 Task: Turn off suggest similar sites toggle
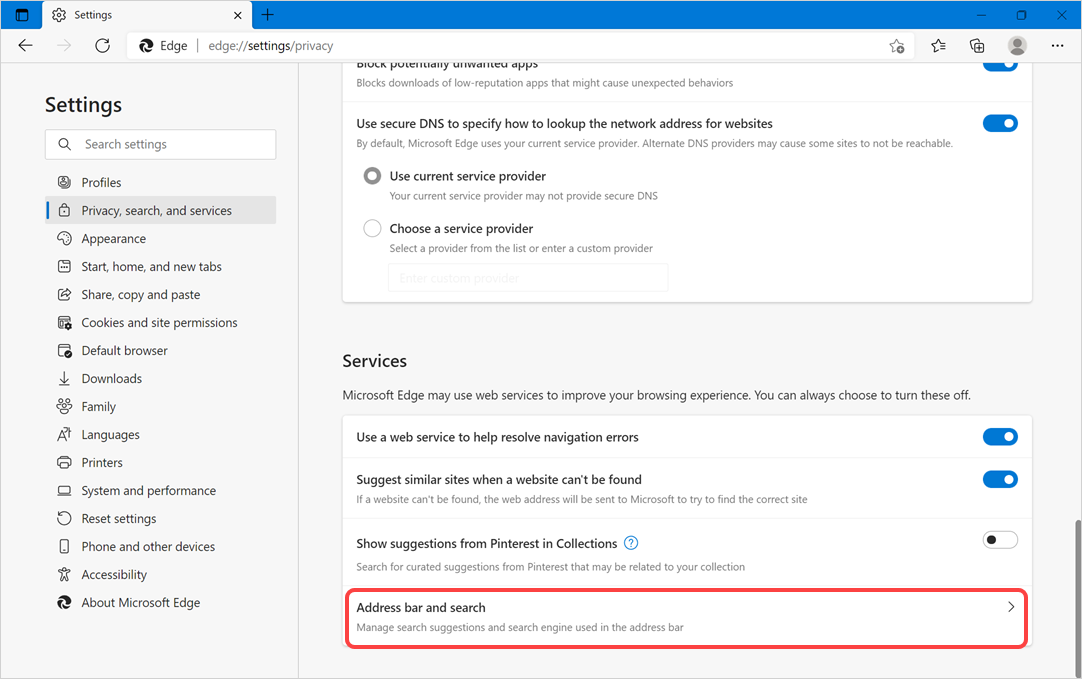[x=1000, y=479]
